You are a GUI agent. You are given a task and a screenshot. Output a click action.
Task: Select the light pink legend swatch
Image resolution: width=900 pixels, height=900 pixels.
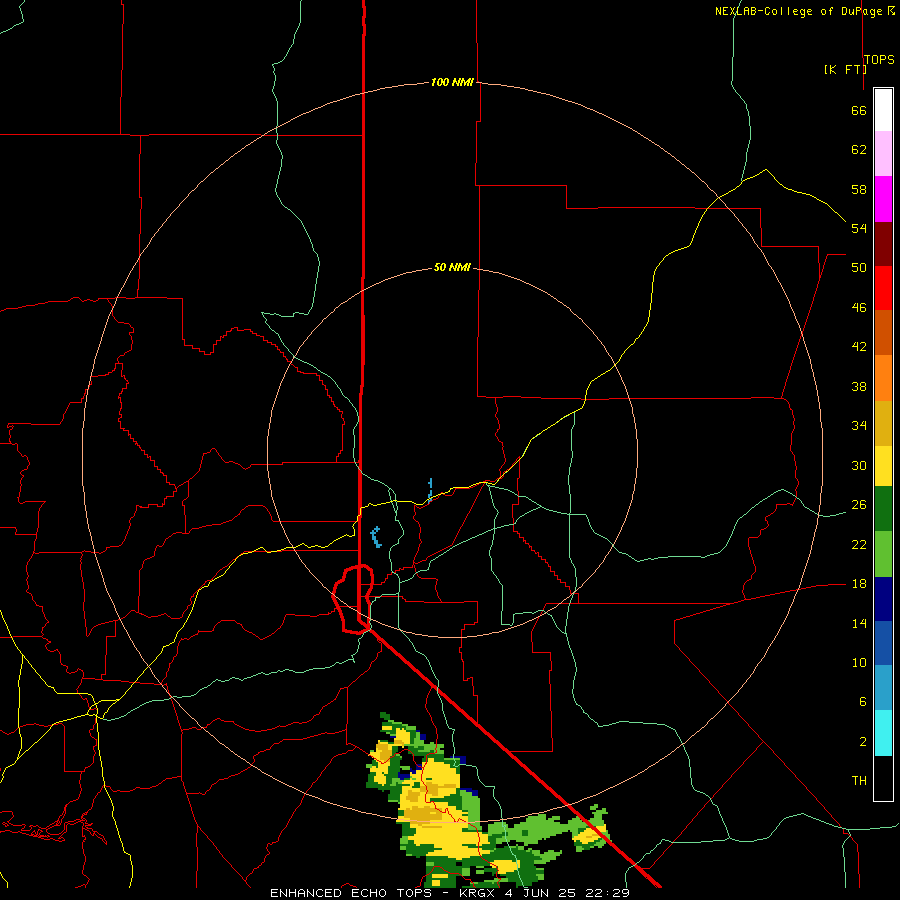click(x=883, y=154)
